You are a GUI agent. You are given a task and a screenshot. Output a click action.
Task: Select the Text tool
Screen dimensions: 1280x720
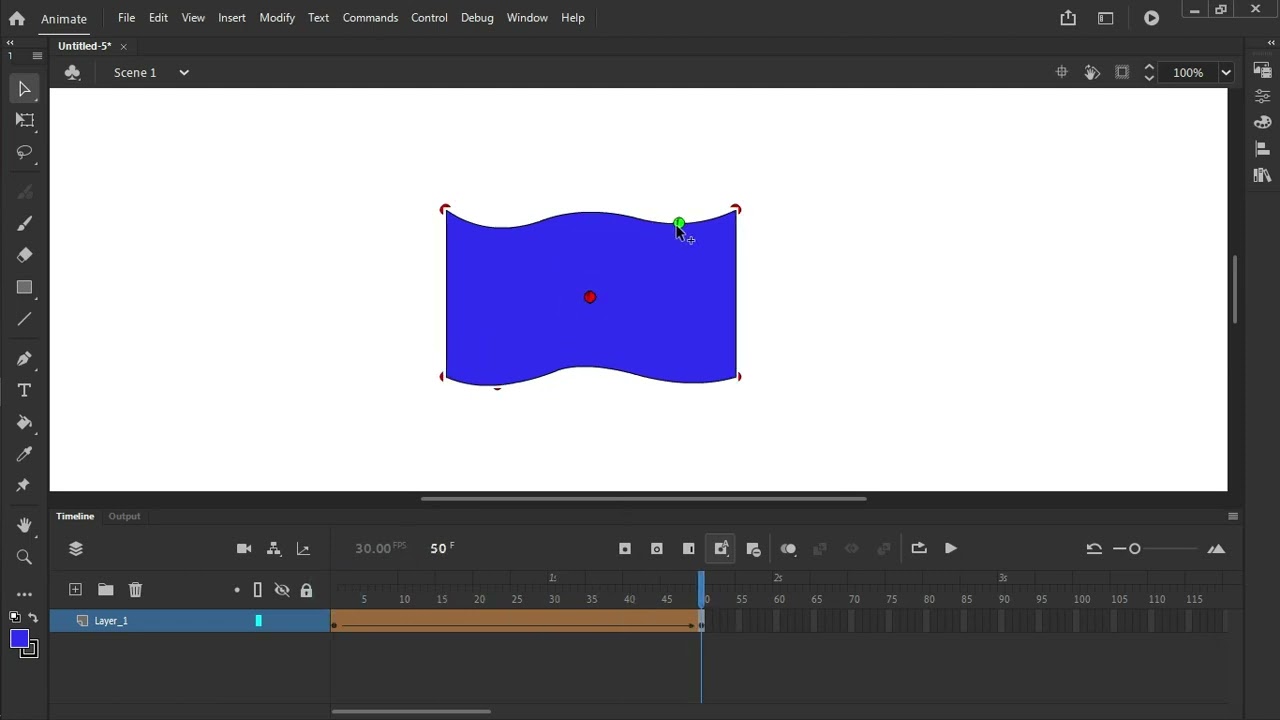pyautogui.click(x=24, y=390)
